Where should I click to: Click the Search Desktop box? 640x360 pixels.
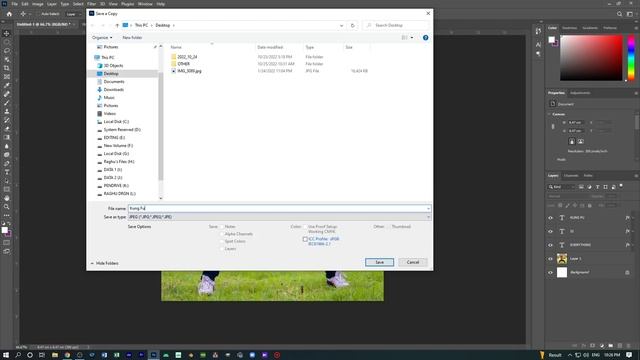[396, 25]
